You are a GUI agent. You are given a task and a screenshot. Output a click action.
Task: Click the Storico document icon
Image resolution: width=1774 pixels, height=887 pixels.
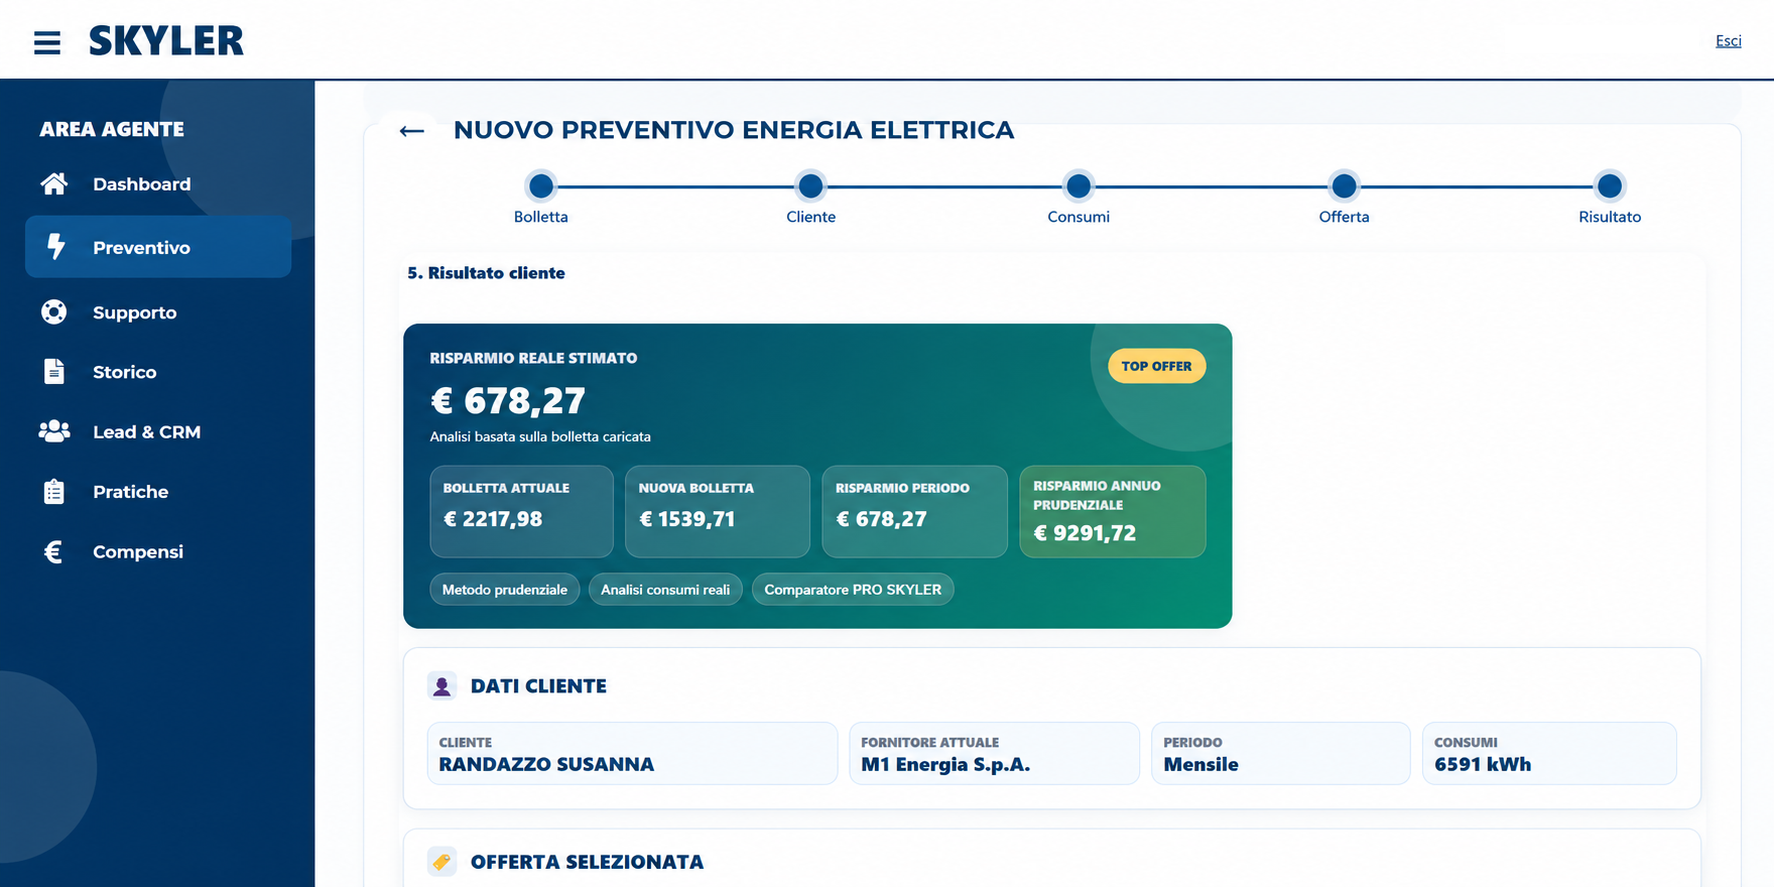[54, 372]
